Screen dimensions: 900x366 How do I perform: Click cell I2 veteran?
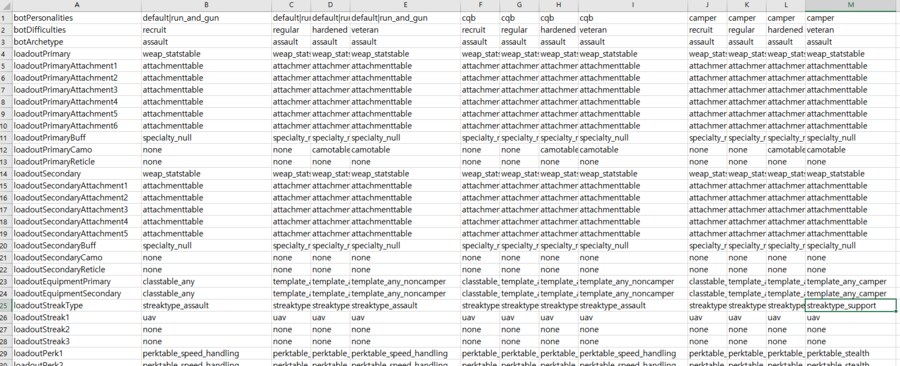[x=633, y=30]
